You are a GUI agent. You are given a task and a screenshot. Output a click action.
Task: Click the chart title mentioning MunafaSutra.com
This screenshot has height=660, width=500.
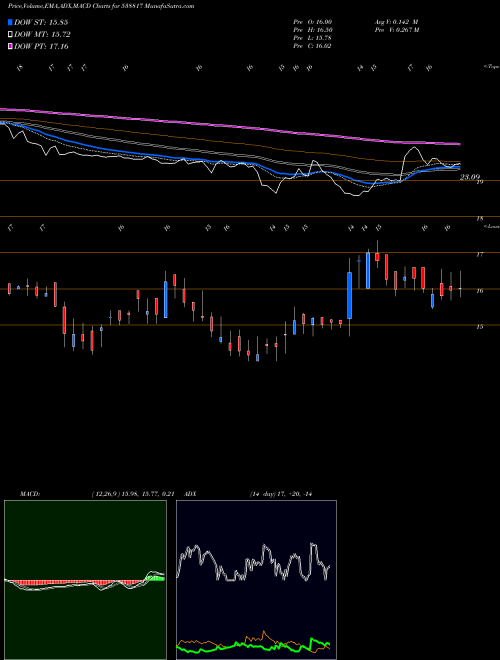(x=101, y=6)
